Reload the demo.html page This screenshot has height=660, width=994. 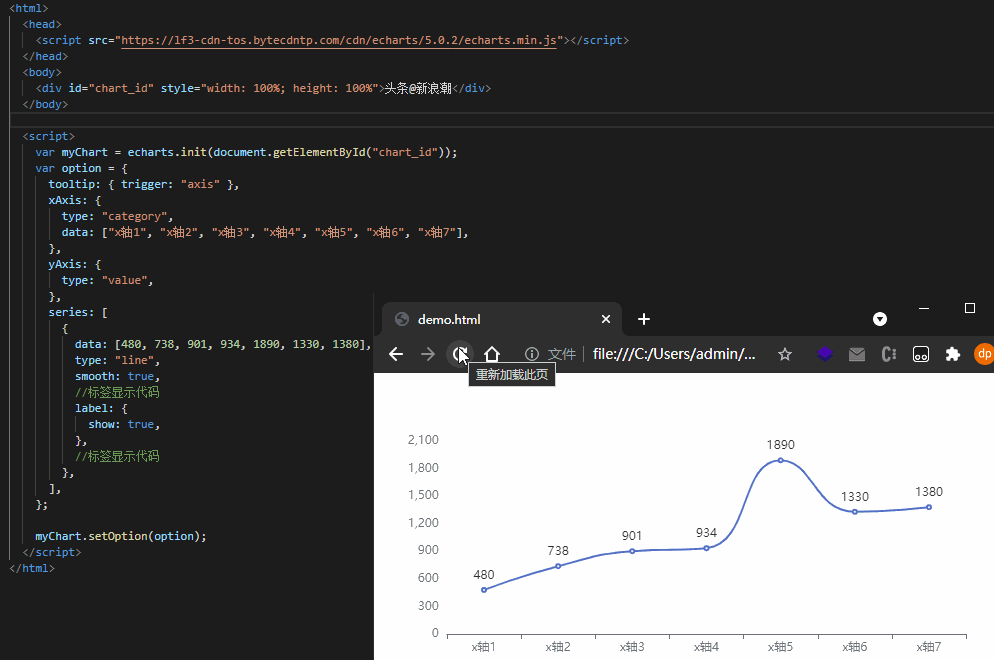[459, 354]
